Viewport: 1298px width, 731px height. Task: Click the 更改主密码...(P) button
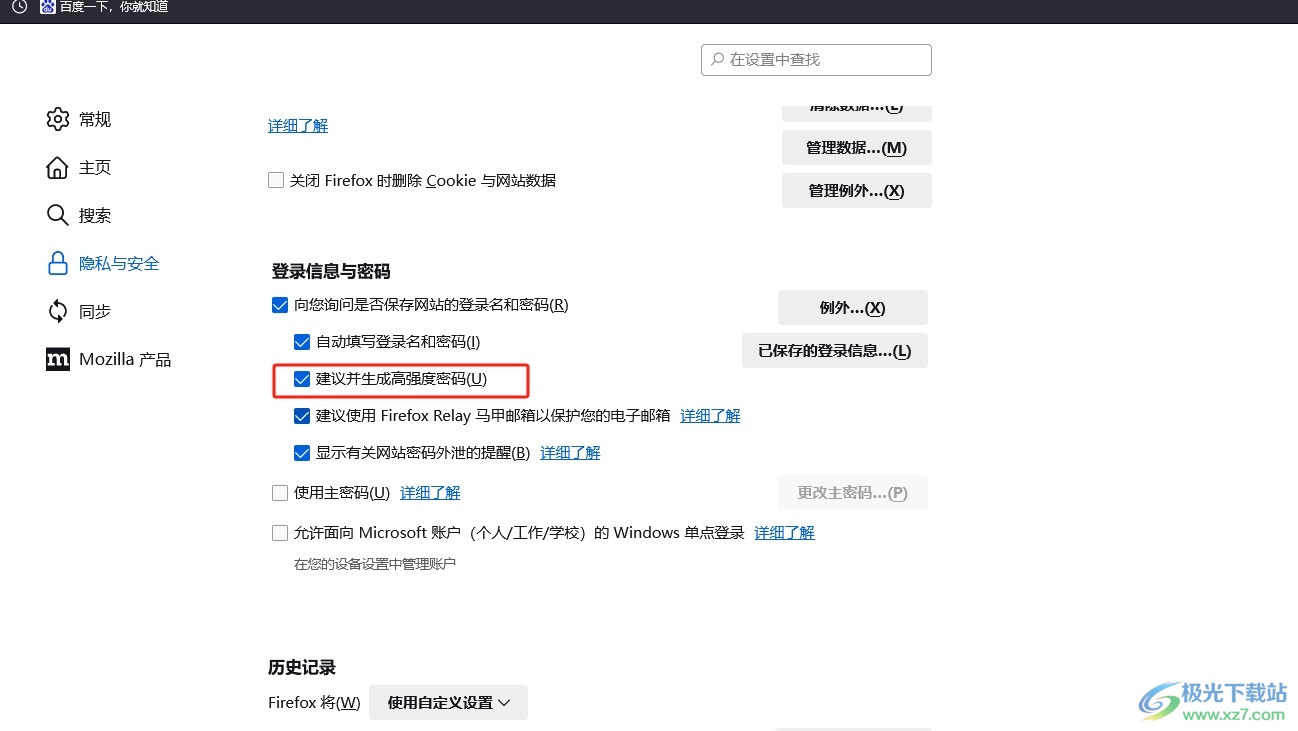click(x=853, y=492)
